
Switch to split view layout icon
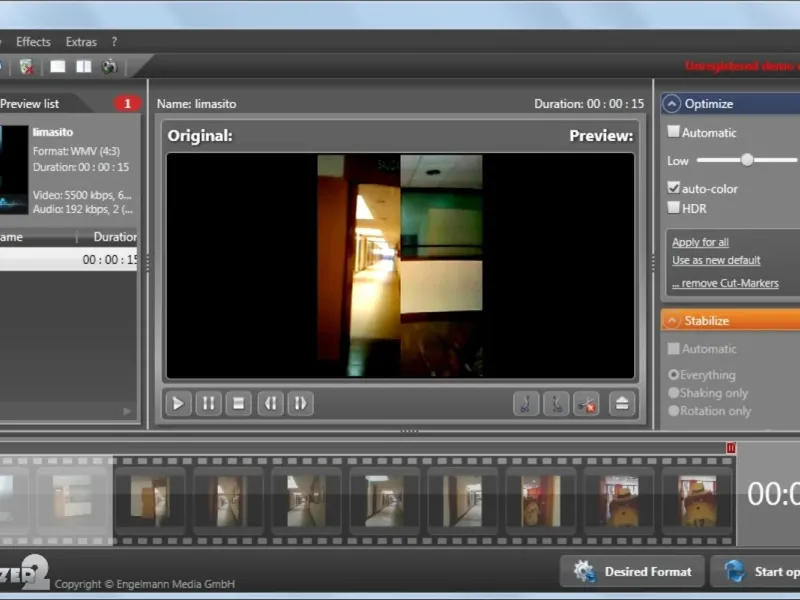click(x=84, y=67)
